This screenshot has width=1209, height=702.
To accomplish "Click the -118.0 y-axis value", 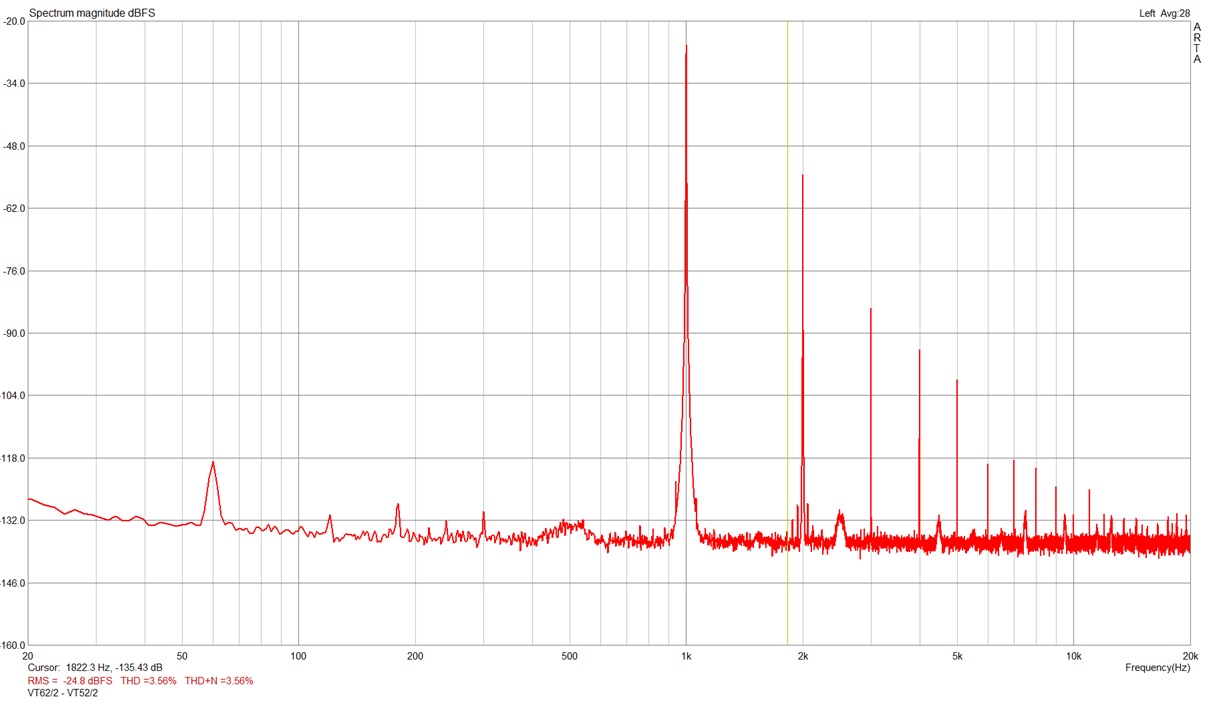I will 13,458.
